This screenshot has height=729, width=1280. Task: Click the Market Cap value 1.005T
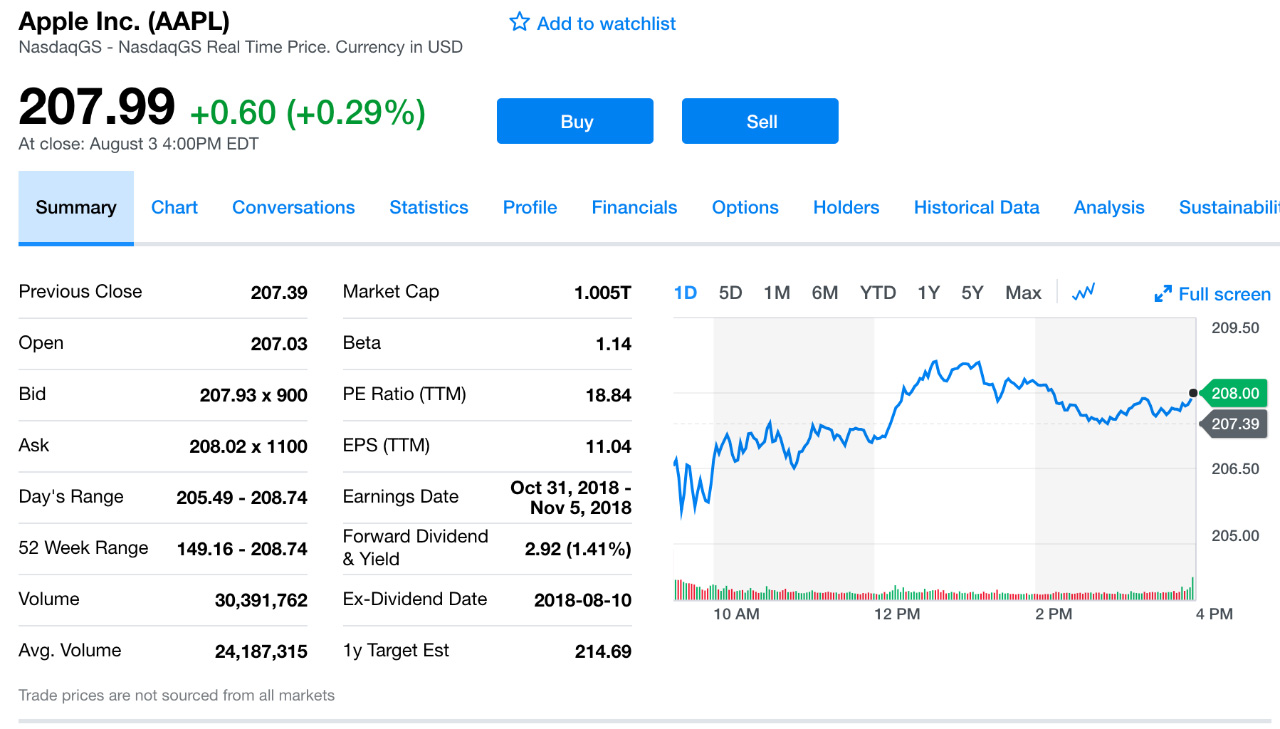coord(603,293)
